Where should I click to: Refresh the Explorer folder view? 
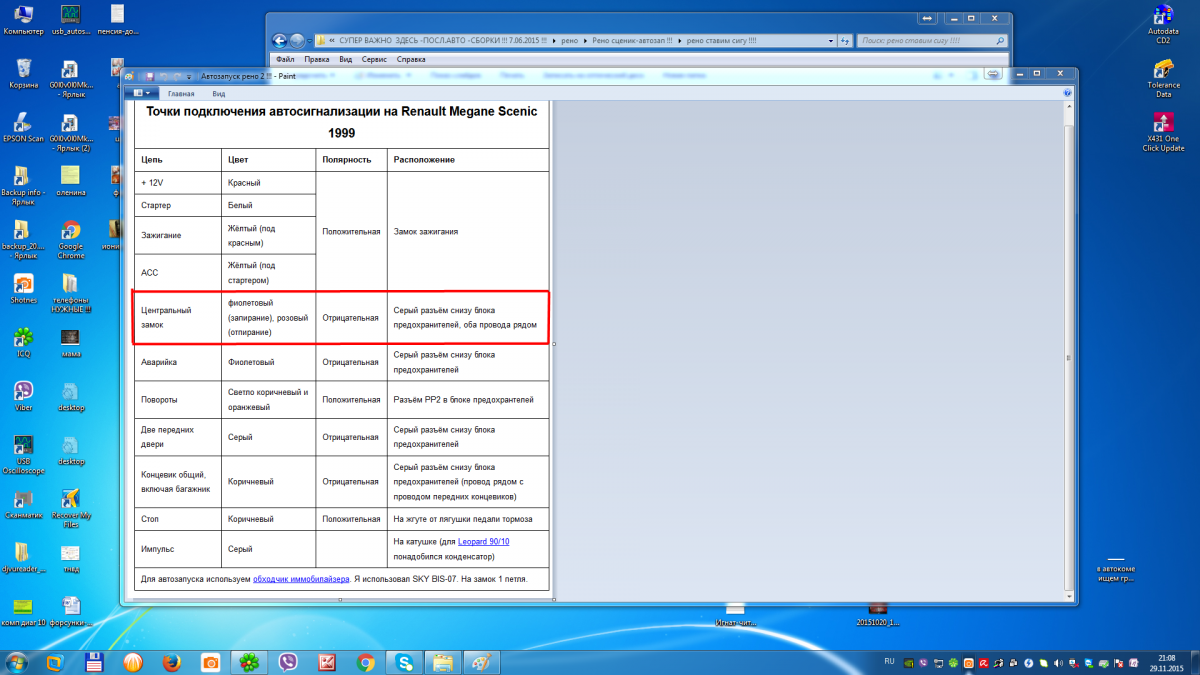846,41
